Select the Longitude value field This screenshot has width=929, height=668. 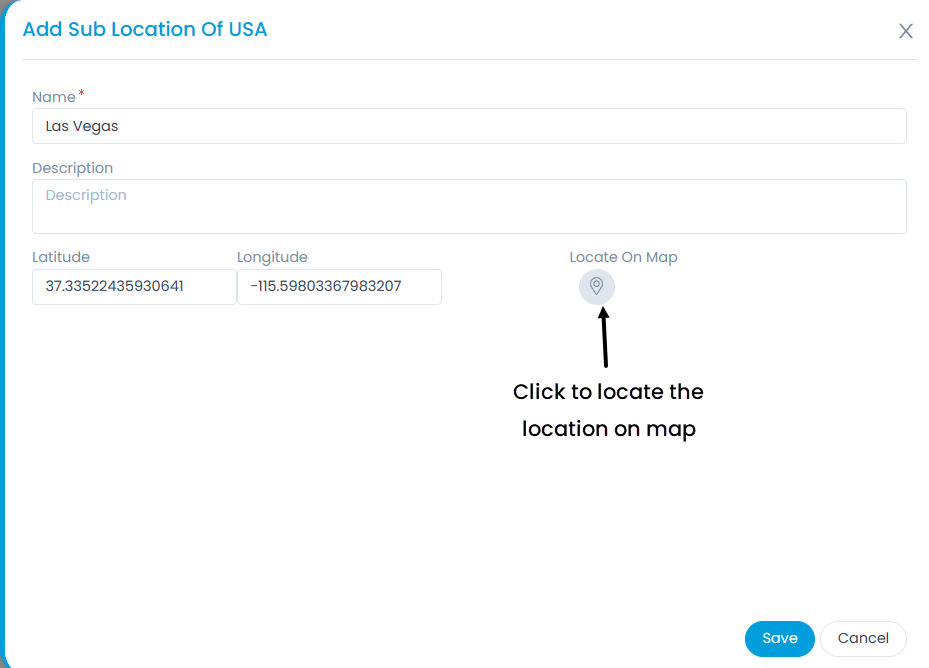point(339,287)
